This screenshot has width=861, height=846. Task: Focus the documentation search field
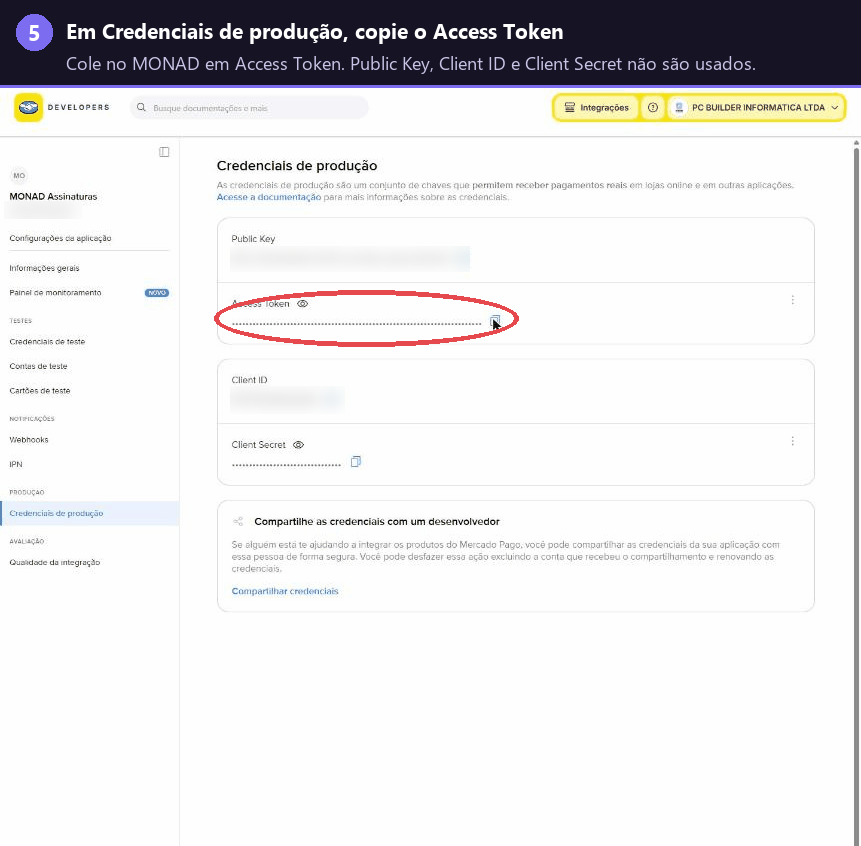249,108
